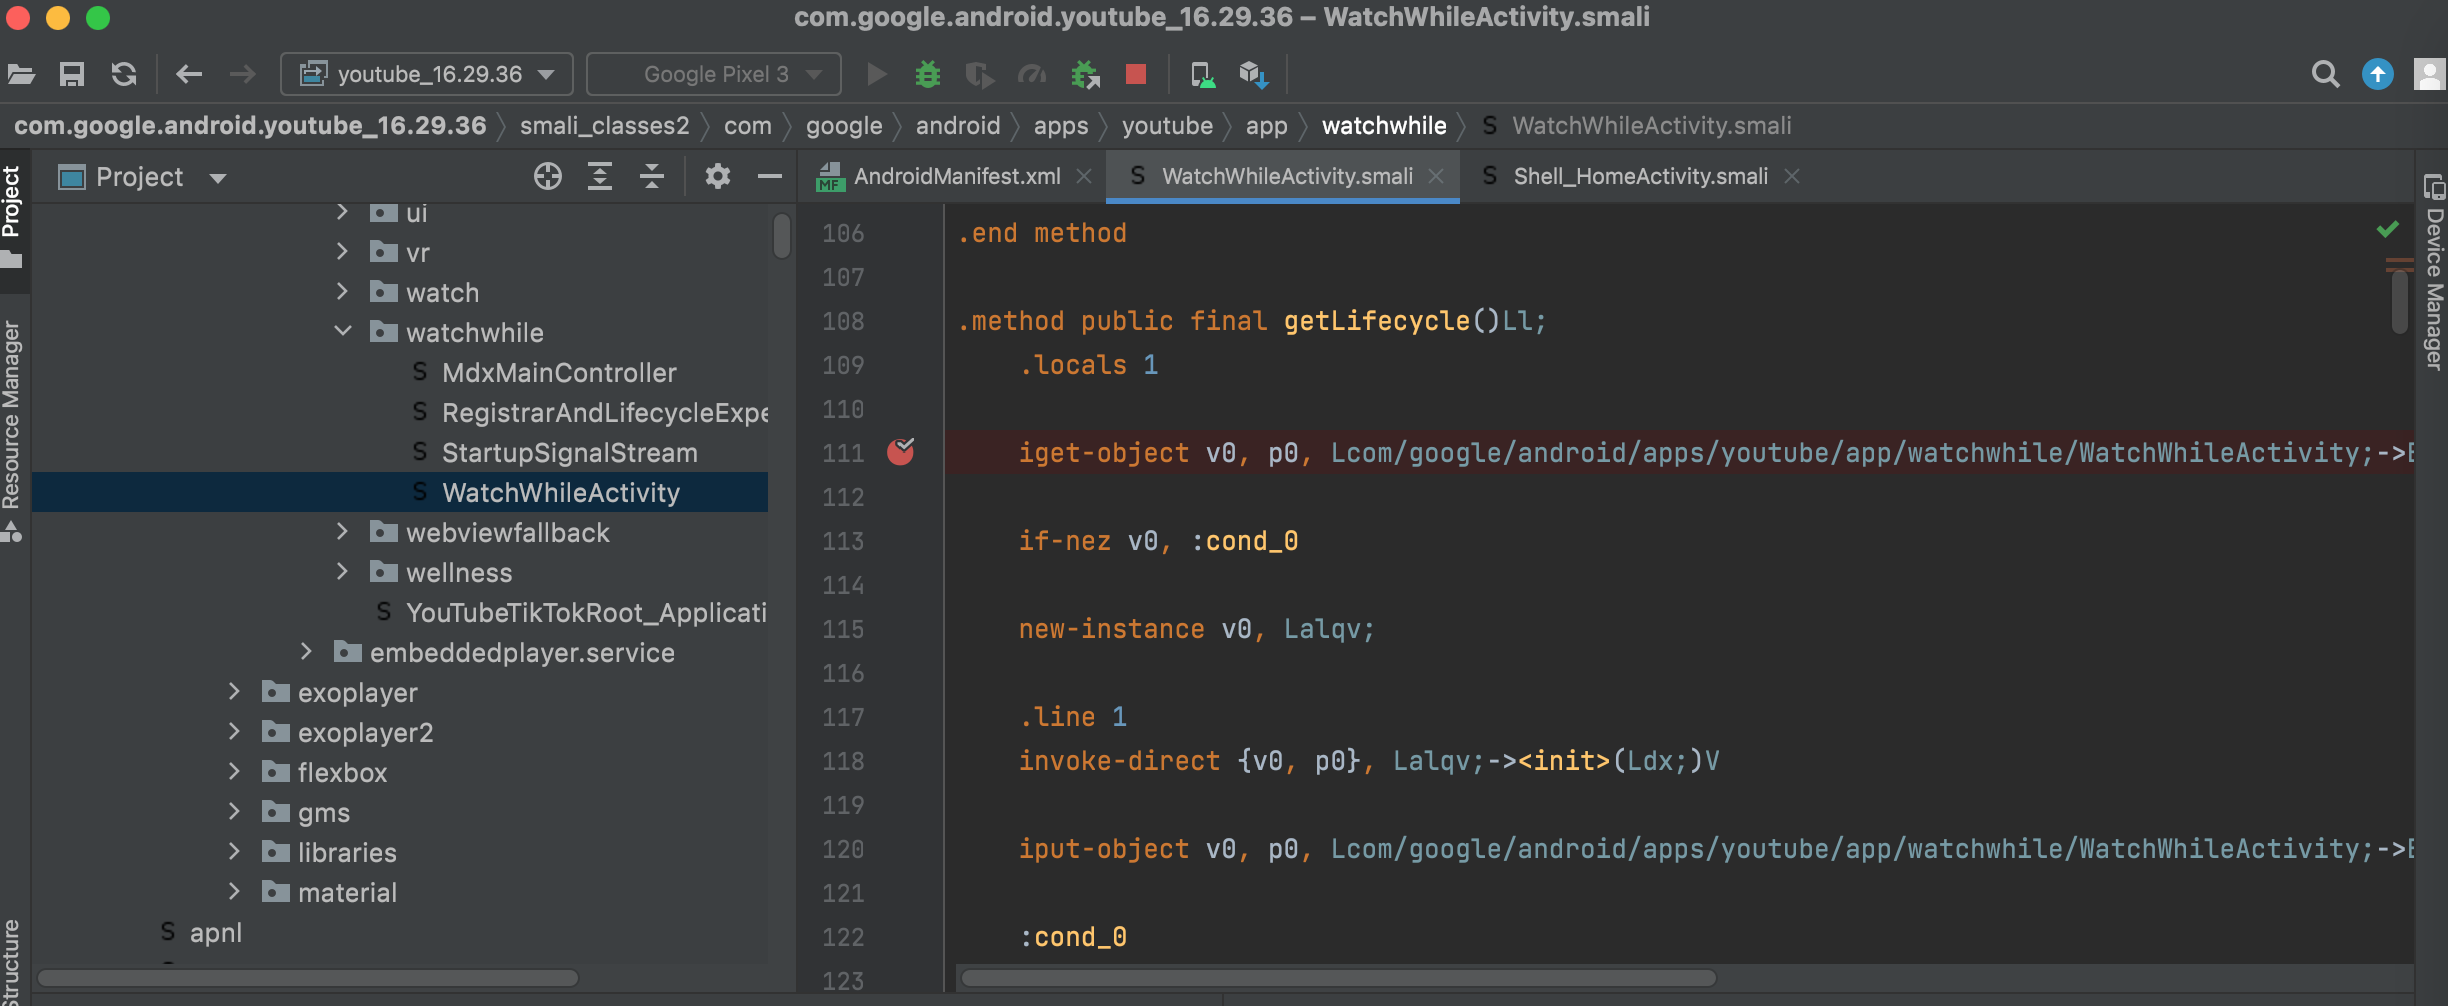The image size is (2448, 1006).
Task: Expand the ui folder
Action: [342, 212]
